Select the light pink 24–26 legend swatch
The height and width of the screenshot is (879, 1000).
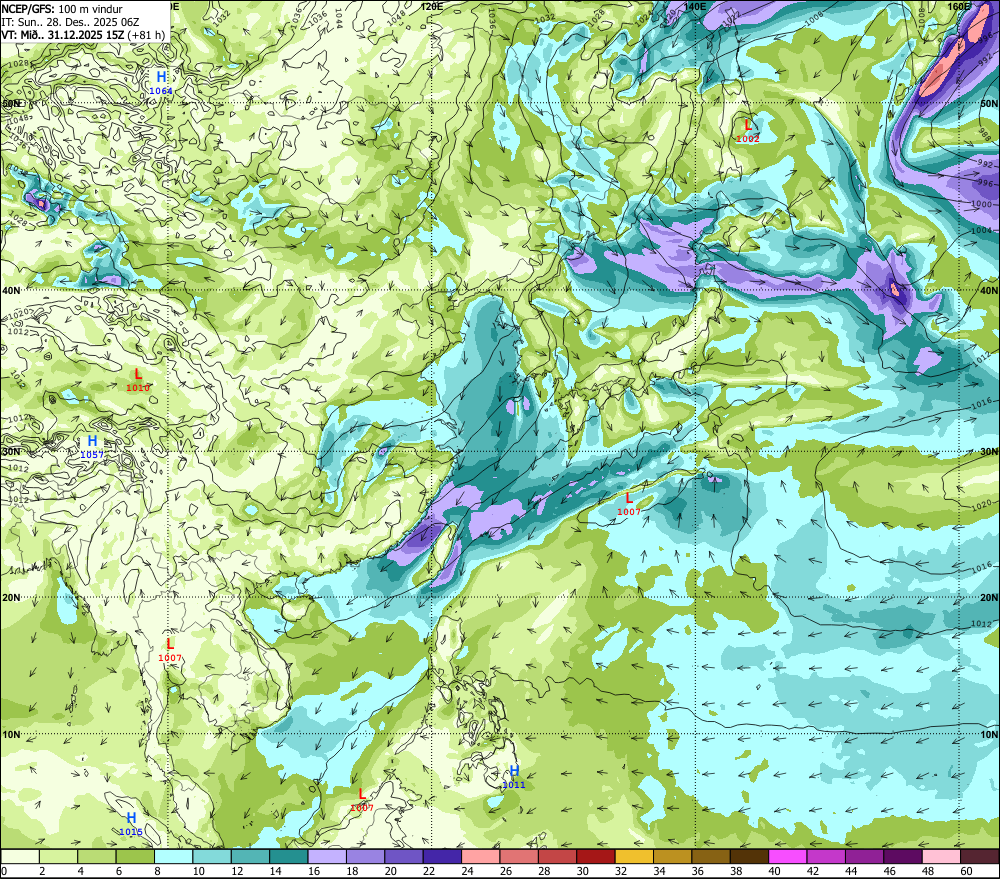click(x=481, y=856)
